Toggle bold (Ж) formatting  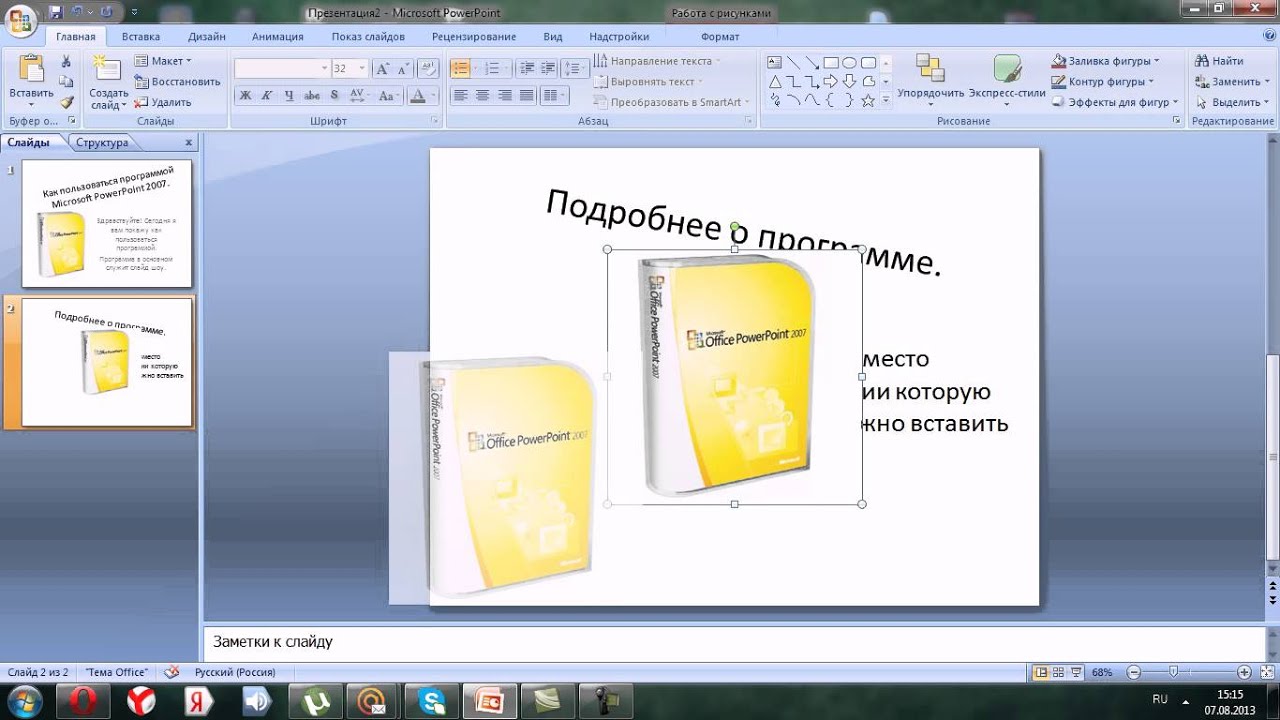click(x=245, y=96)
